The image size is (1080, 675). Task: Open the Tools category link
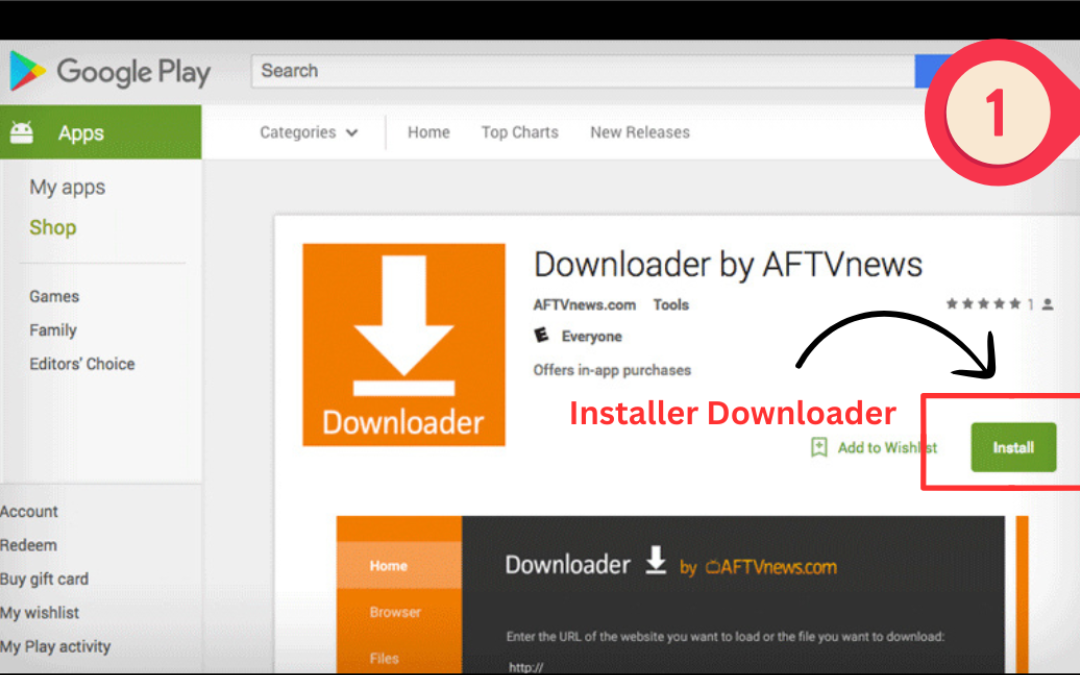(x=671, y=305)
